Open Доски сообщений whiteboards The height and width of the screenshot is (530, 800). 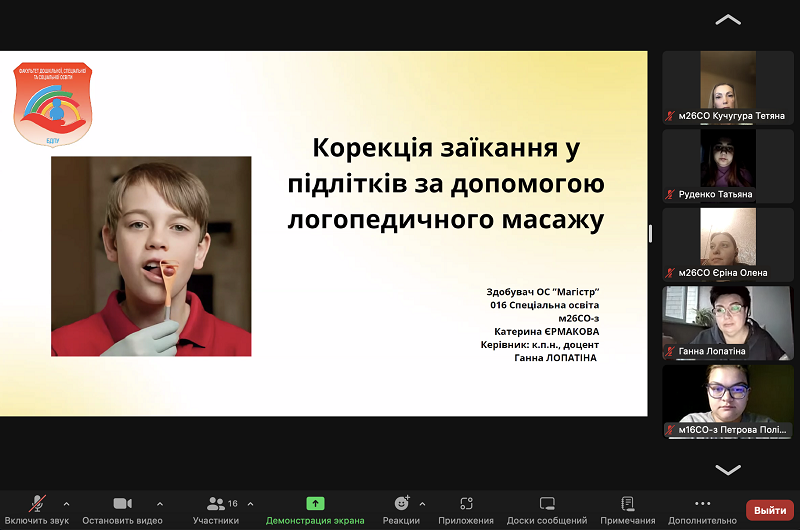[547, 504]
